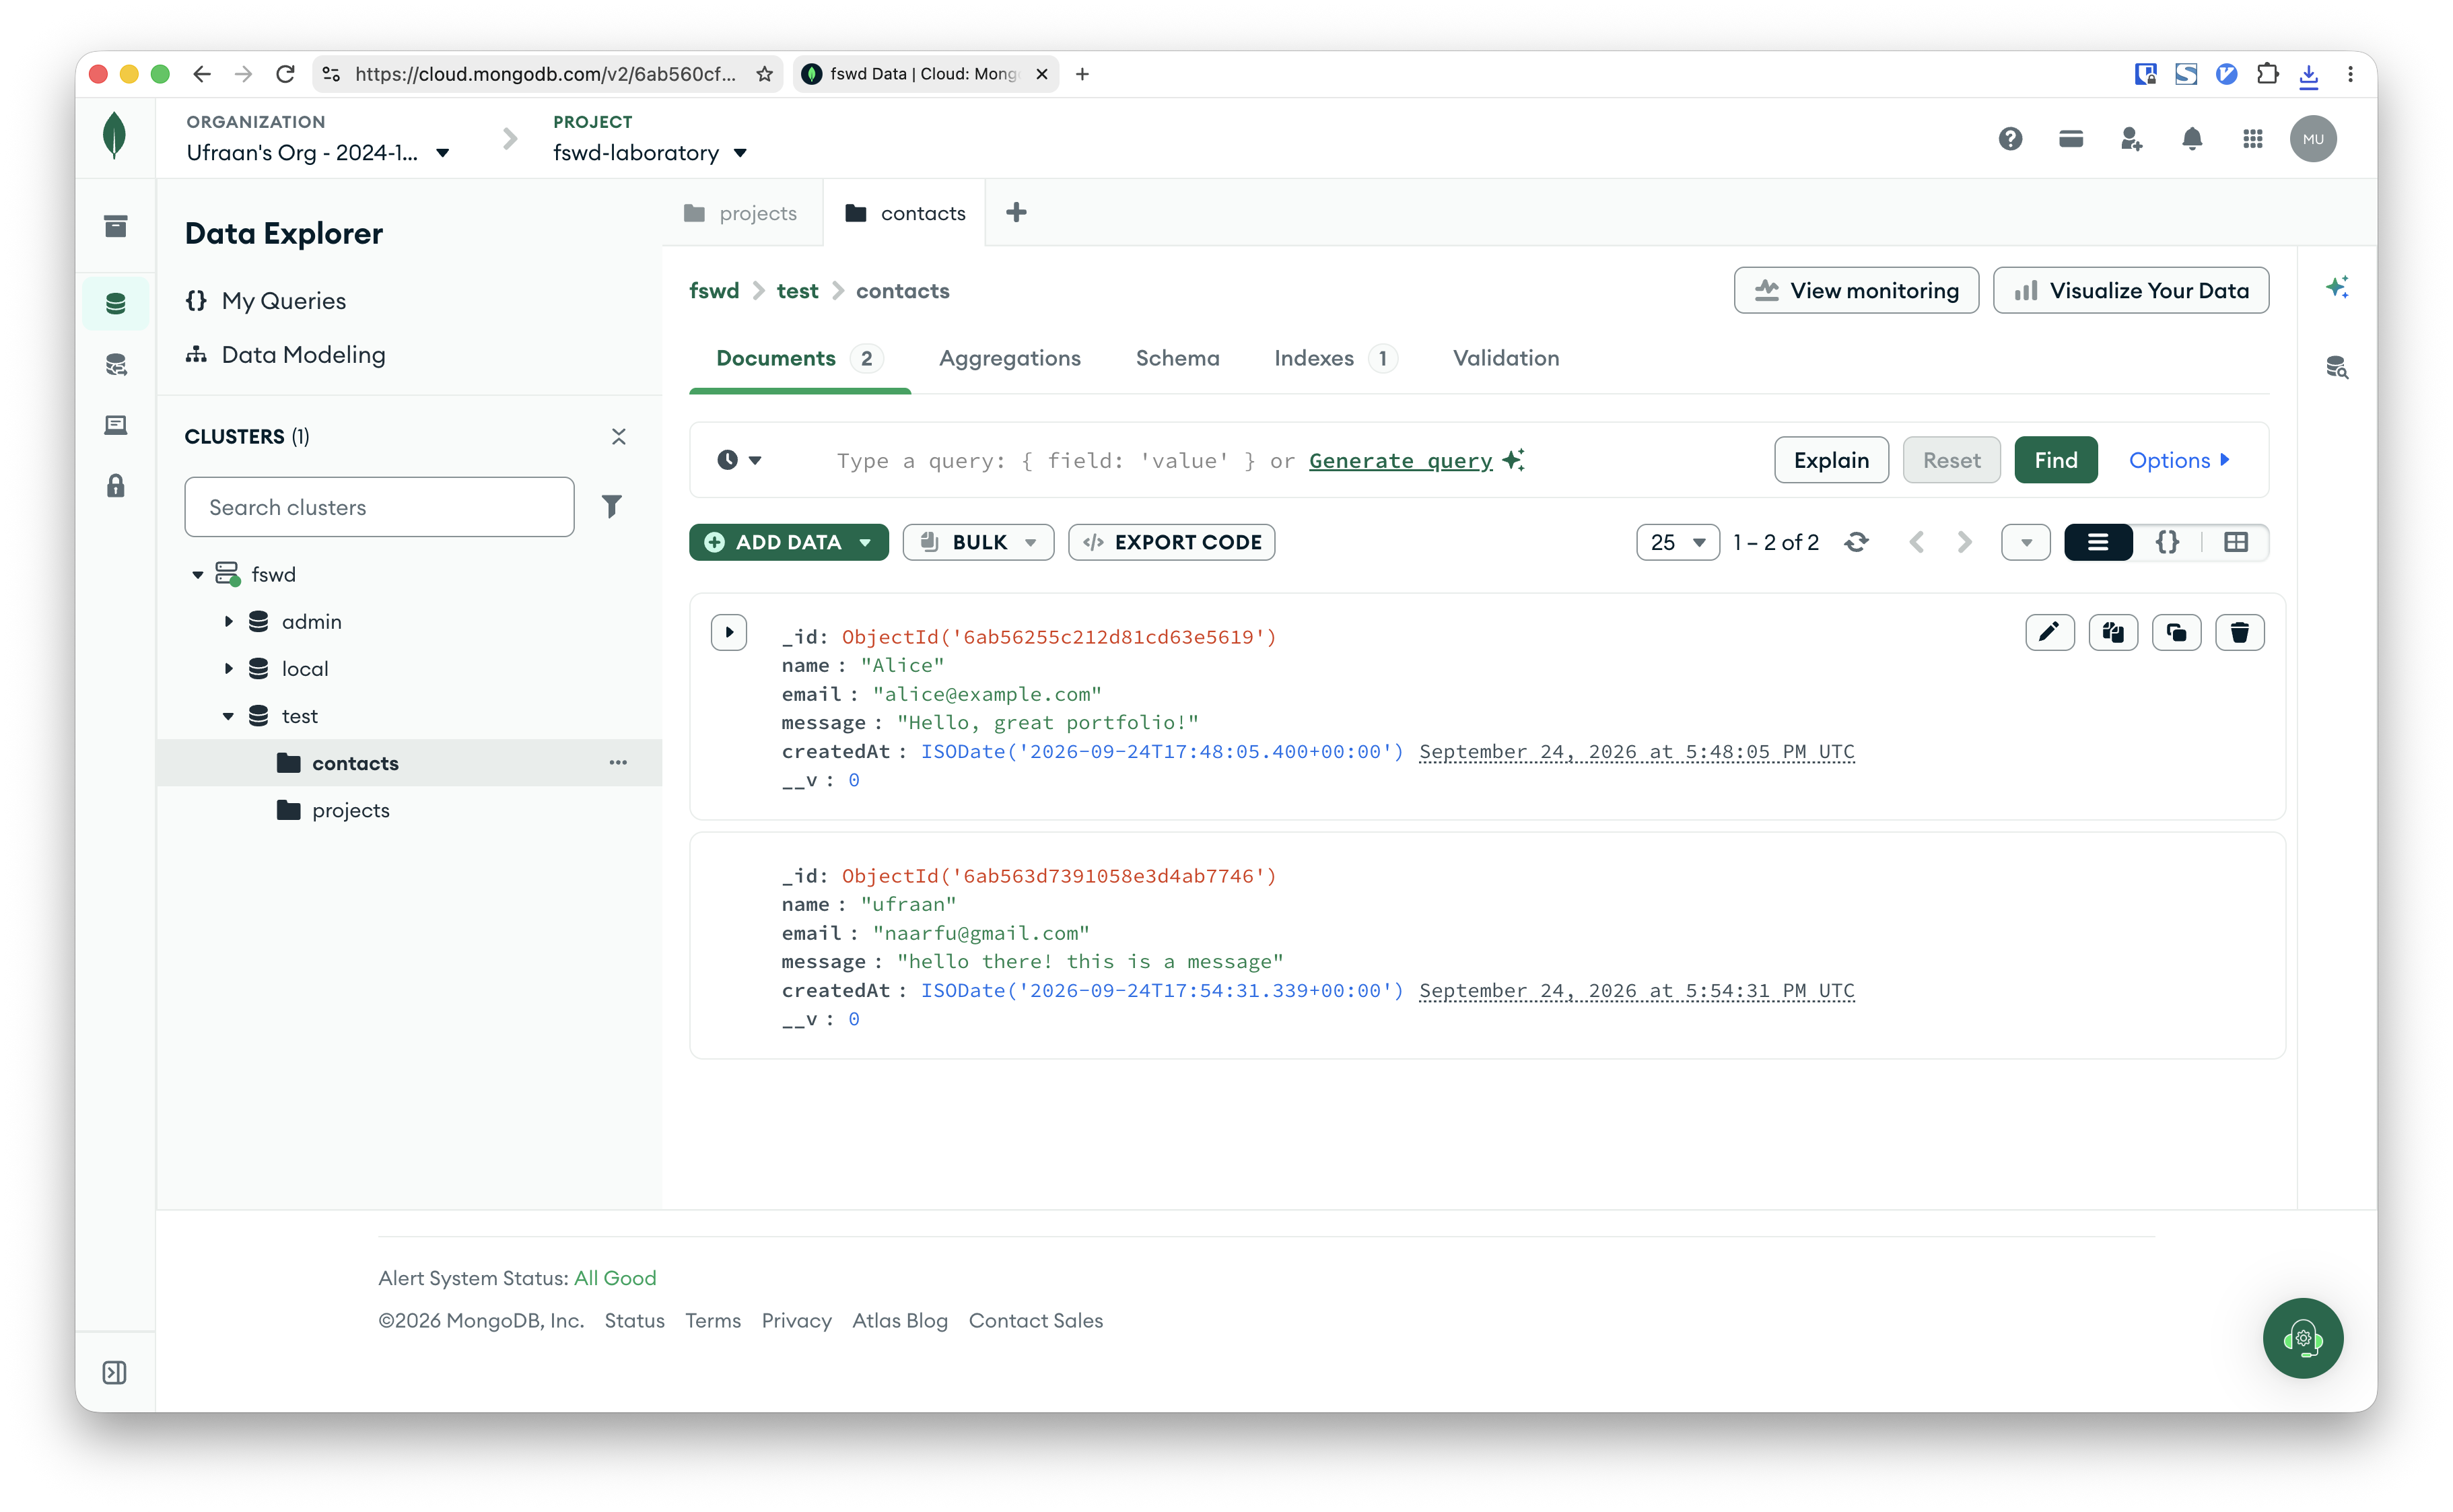2453x1512 pixels.
Task: Open the billing card icon in header
Action: click(2071, 139)
